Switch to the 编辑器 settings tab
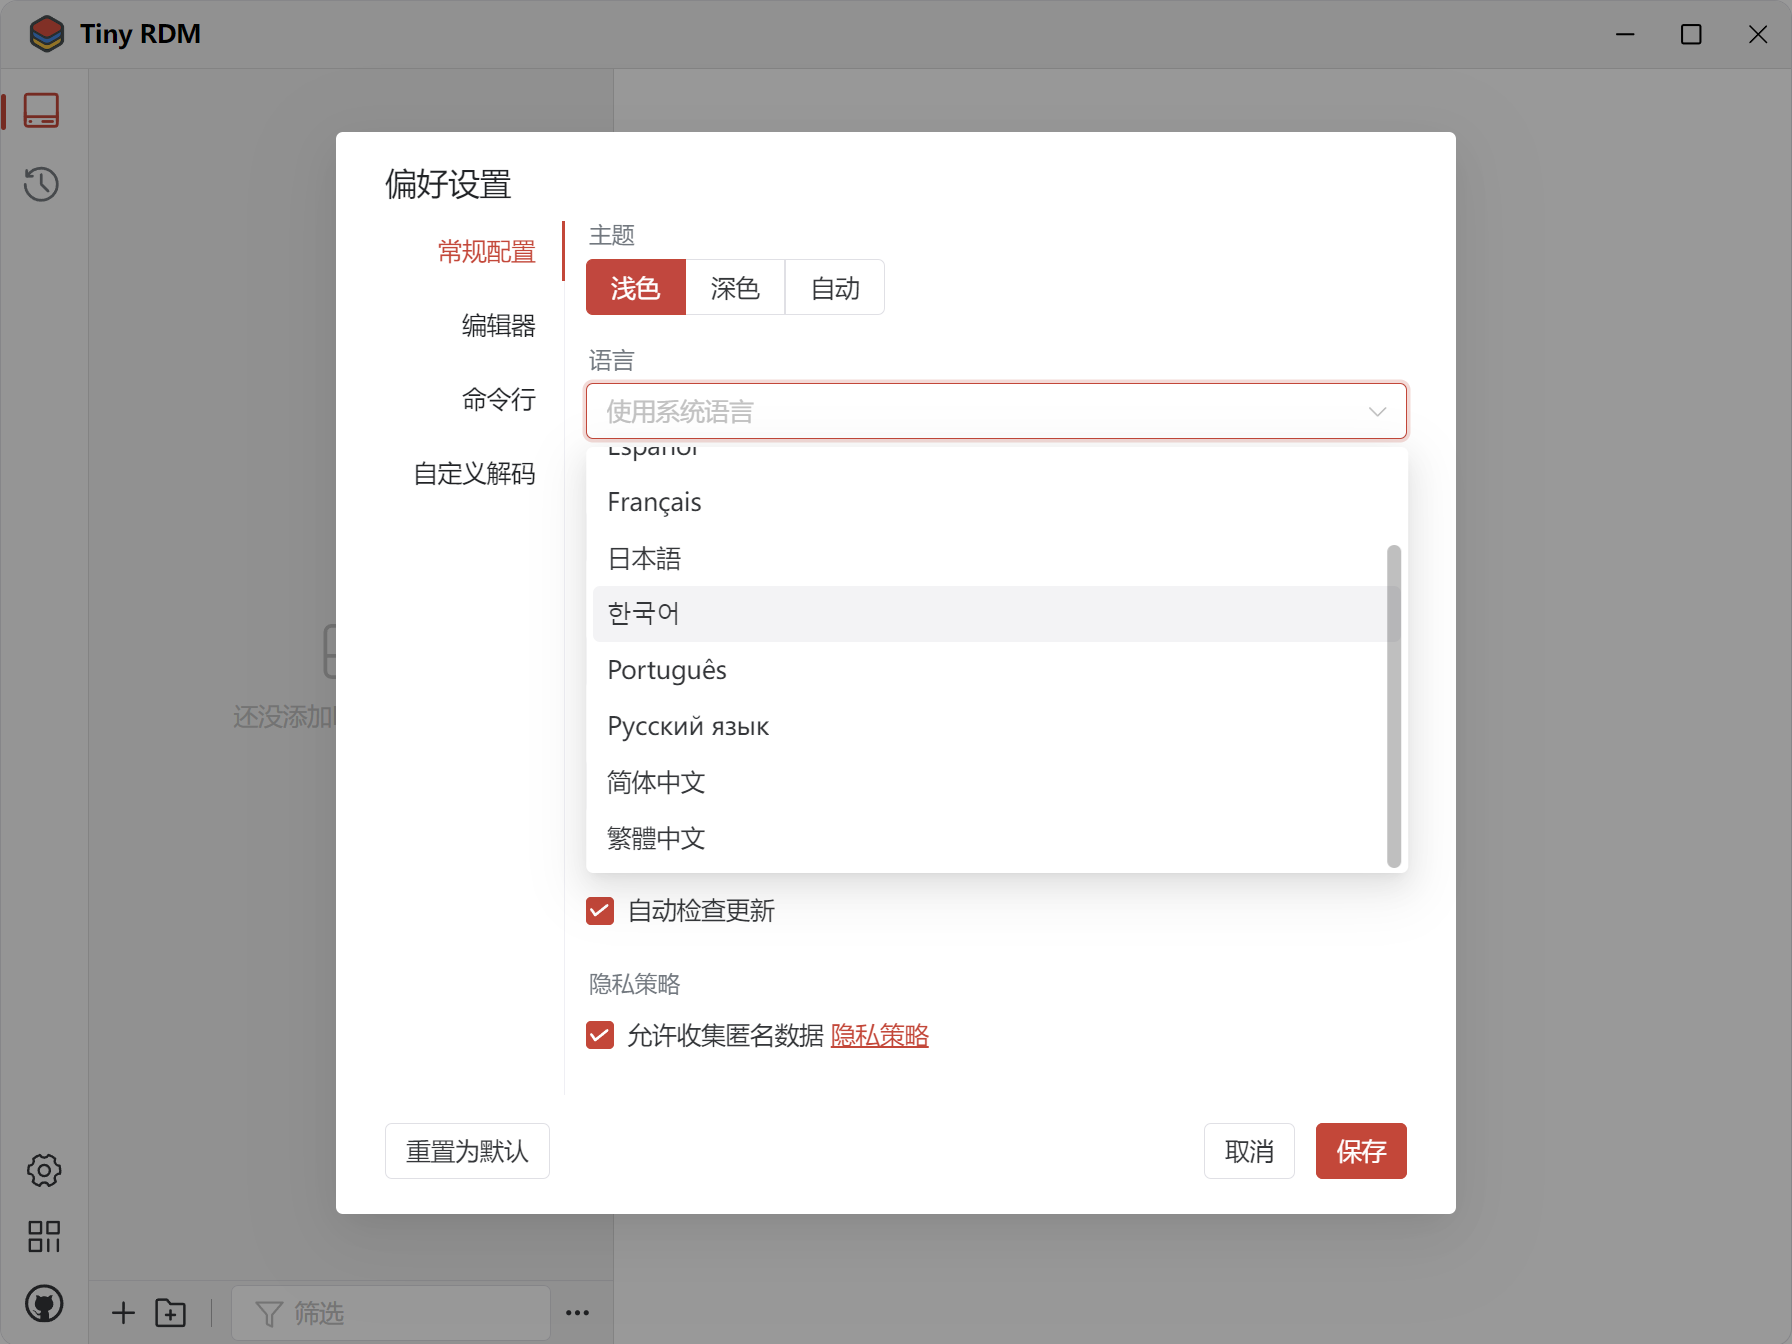 point(499,325)
